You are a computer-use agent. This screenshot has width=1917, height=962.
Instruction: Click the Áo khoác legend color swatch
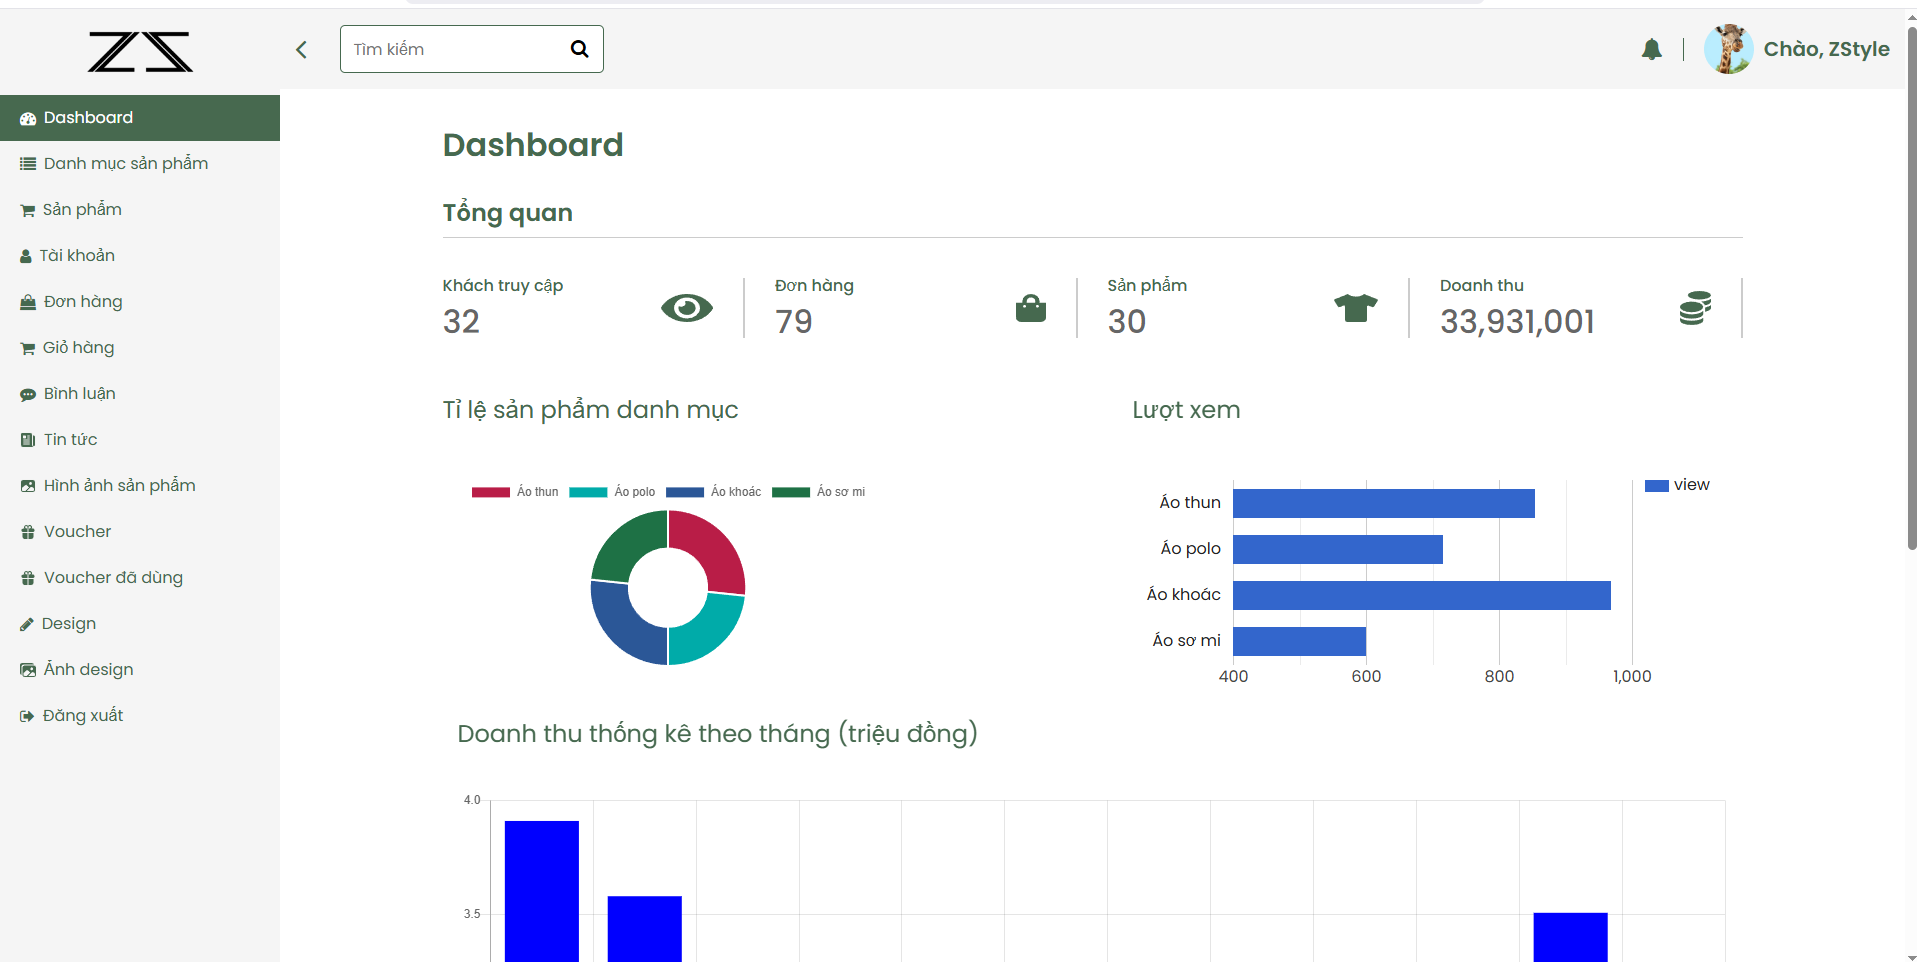pyautogui.click(x=685, y=492)
